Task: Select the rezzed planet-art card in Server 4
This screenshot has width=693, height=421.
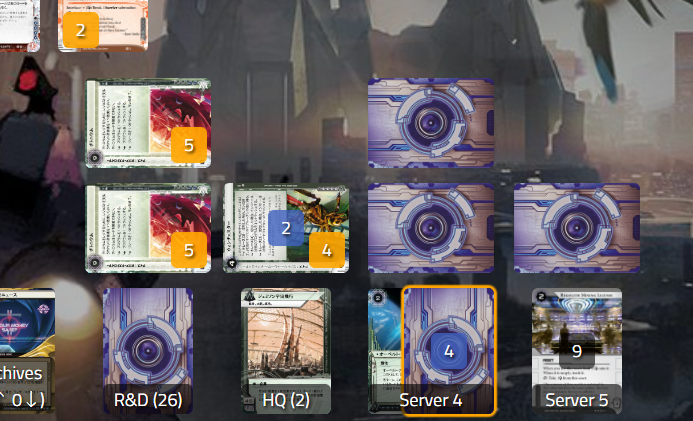Action: coord(385,351)
